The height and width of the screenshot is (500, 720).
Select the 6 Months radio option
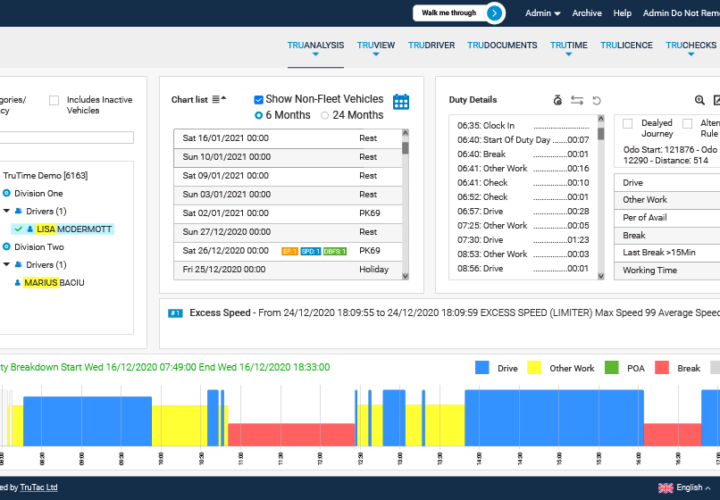(259, 115)
